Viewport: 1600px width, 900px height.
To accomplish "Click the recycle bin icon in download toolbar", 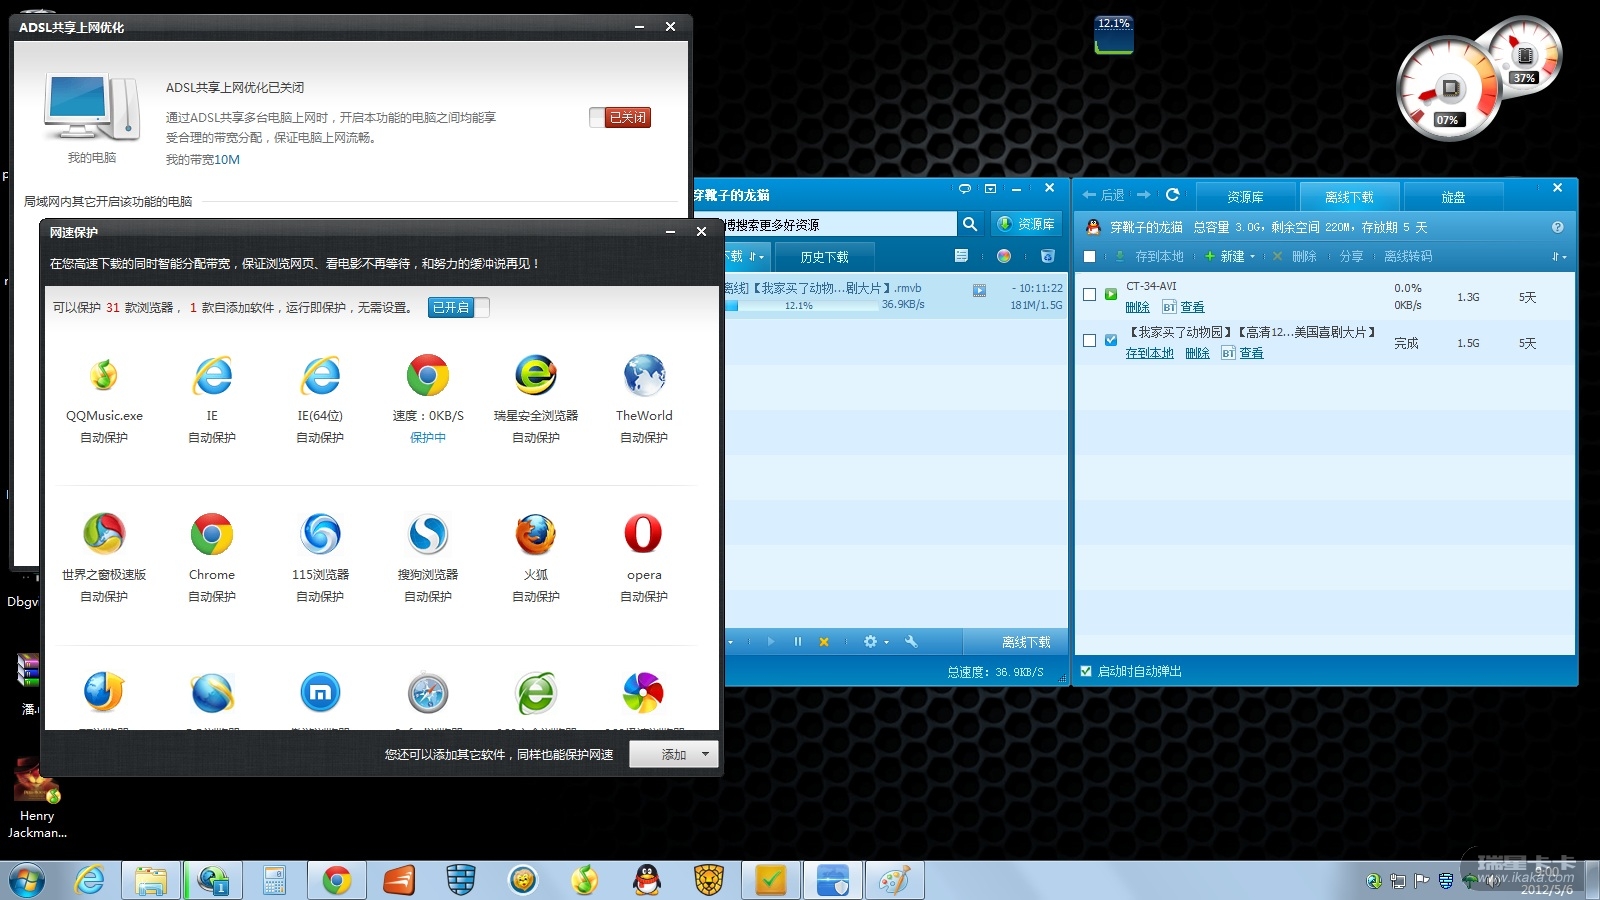I will 1047,256.
